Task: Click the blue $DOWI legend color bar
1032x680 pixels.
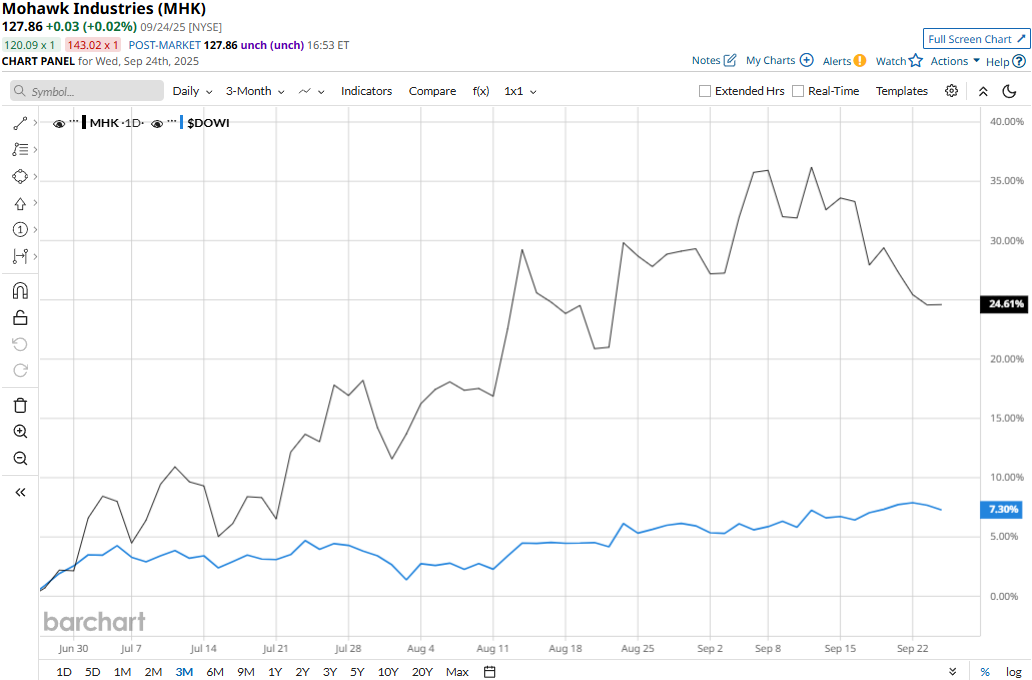Action: (182, 122)
